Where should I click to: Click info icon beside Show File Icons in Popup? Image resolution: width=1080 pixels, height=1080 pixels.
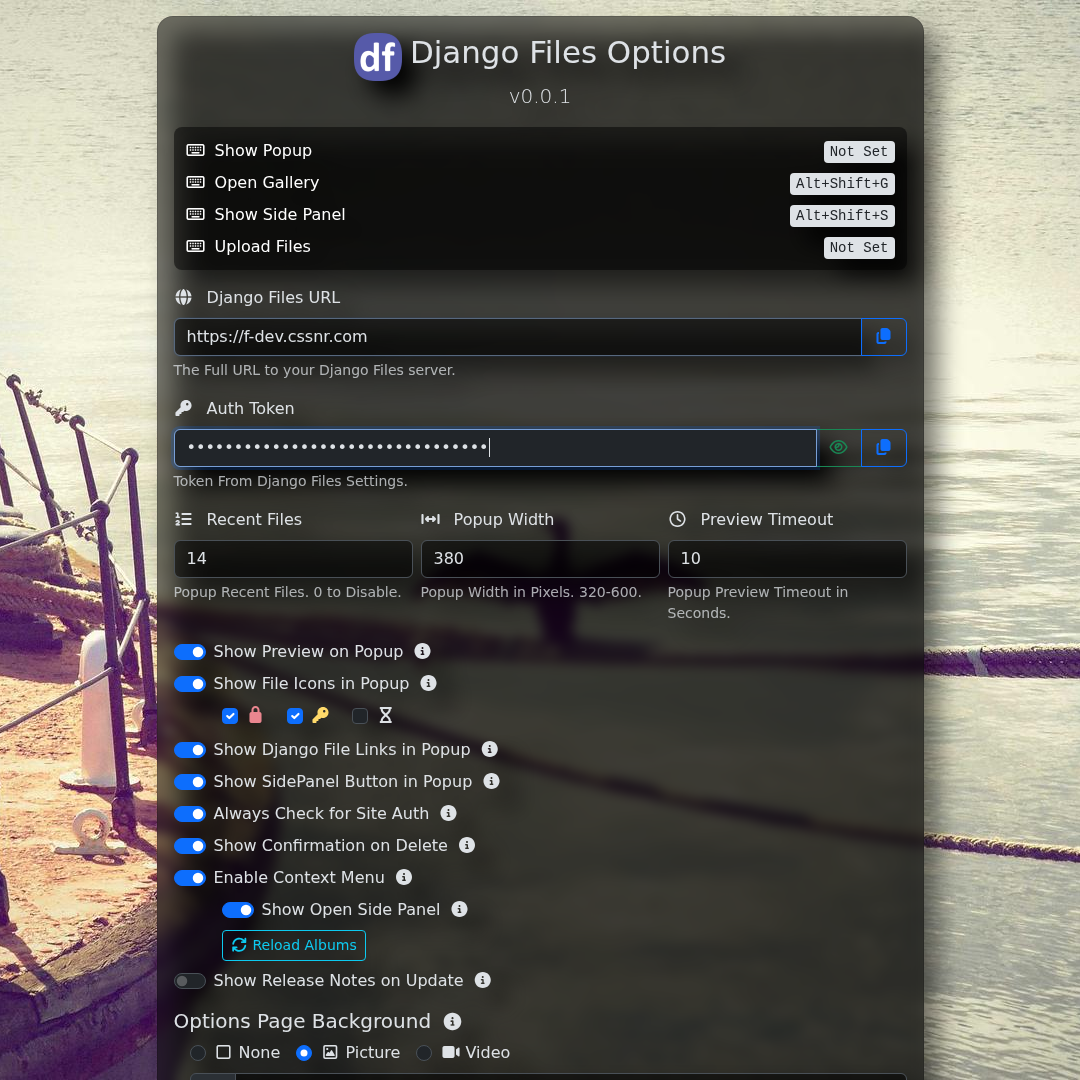[429, 683]
